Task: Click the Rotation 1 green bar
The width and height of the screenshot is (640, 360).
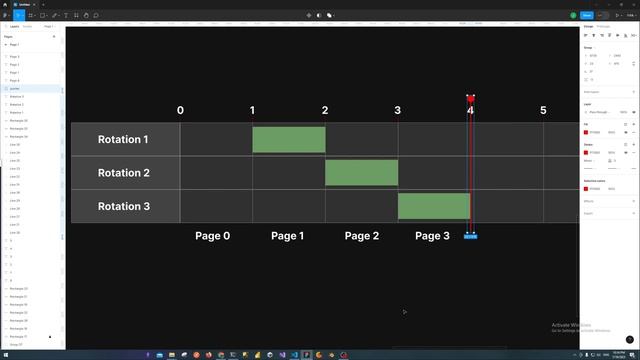Action: click(289, 140)
